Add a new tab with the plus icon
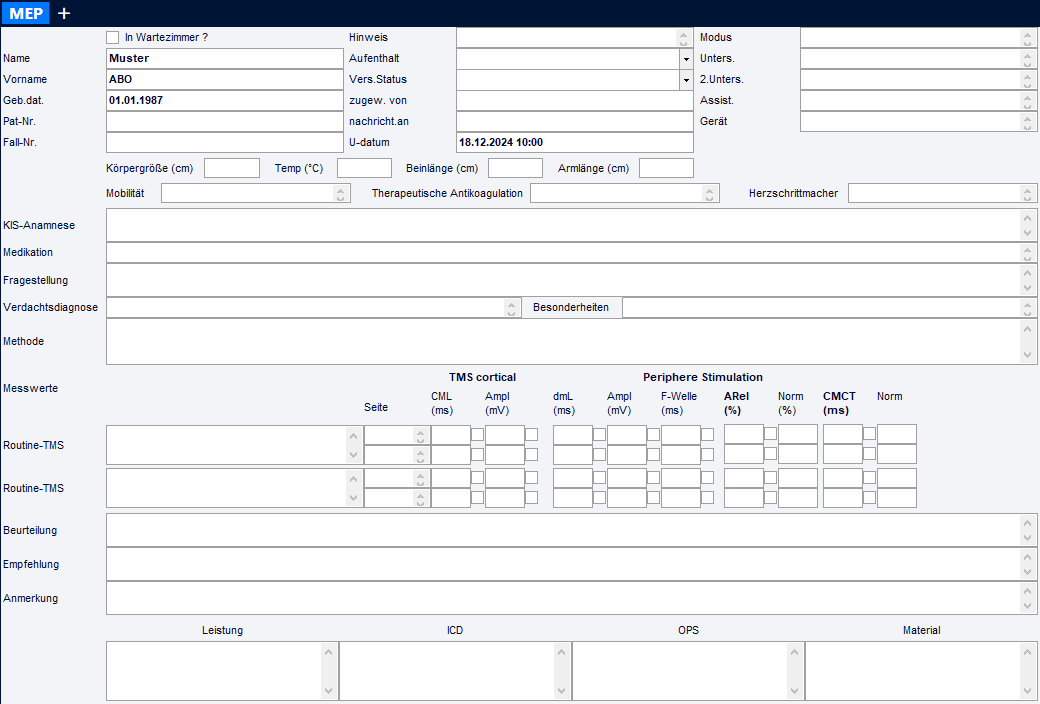The image size is (1040, 704). (x=64, y=13)
